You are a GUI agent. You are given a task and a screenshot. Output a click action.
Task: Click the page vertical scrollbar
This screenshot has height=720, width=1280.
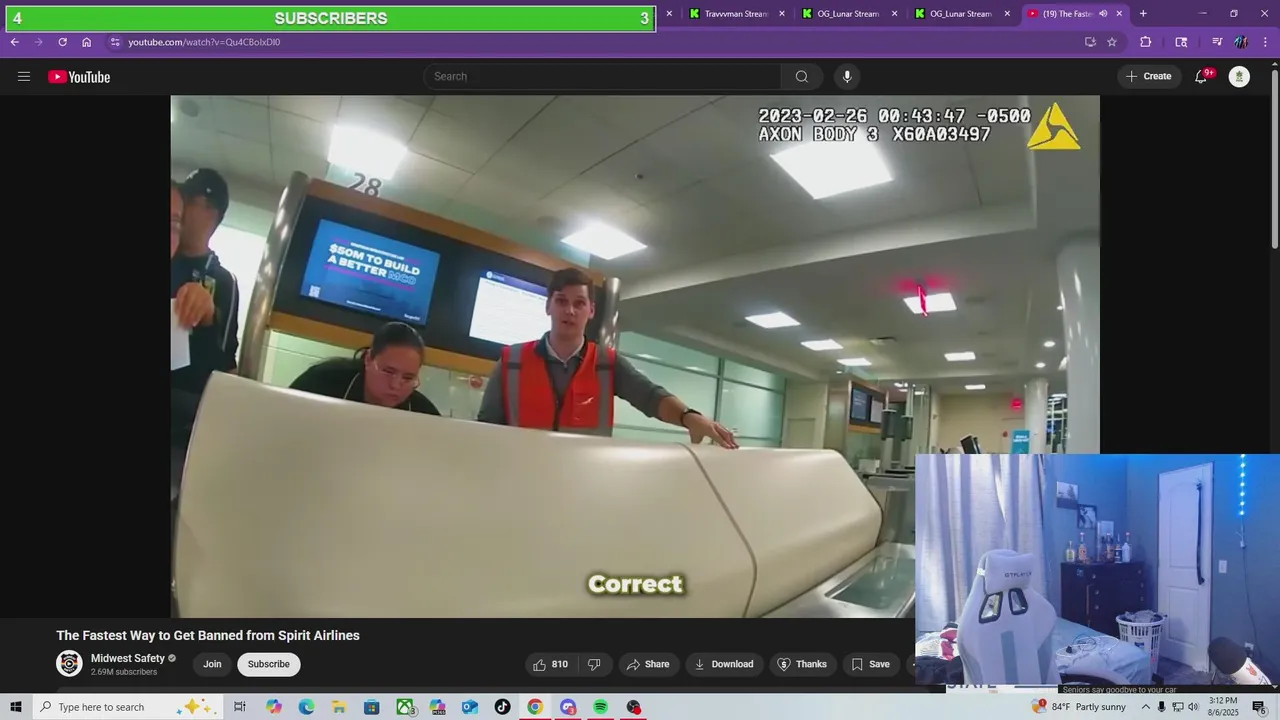tap(1274, 160)
